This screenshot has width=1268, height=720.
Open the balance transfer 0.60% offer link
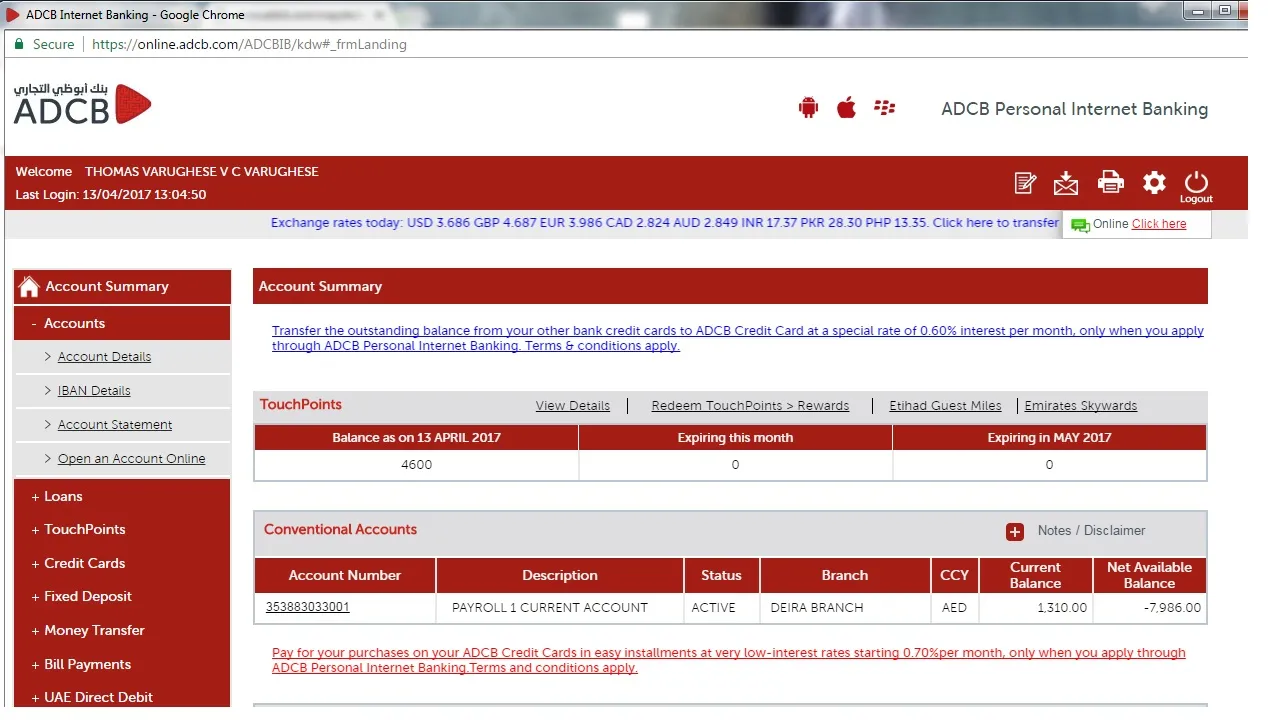tap(738, 338)
